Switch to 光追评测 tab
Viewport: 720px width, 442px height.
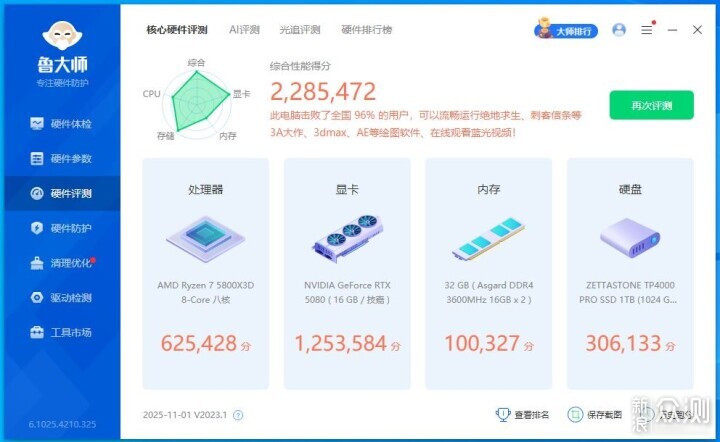tap(300, 30)
